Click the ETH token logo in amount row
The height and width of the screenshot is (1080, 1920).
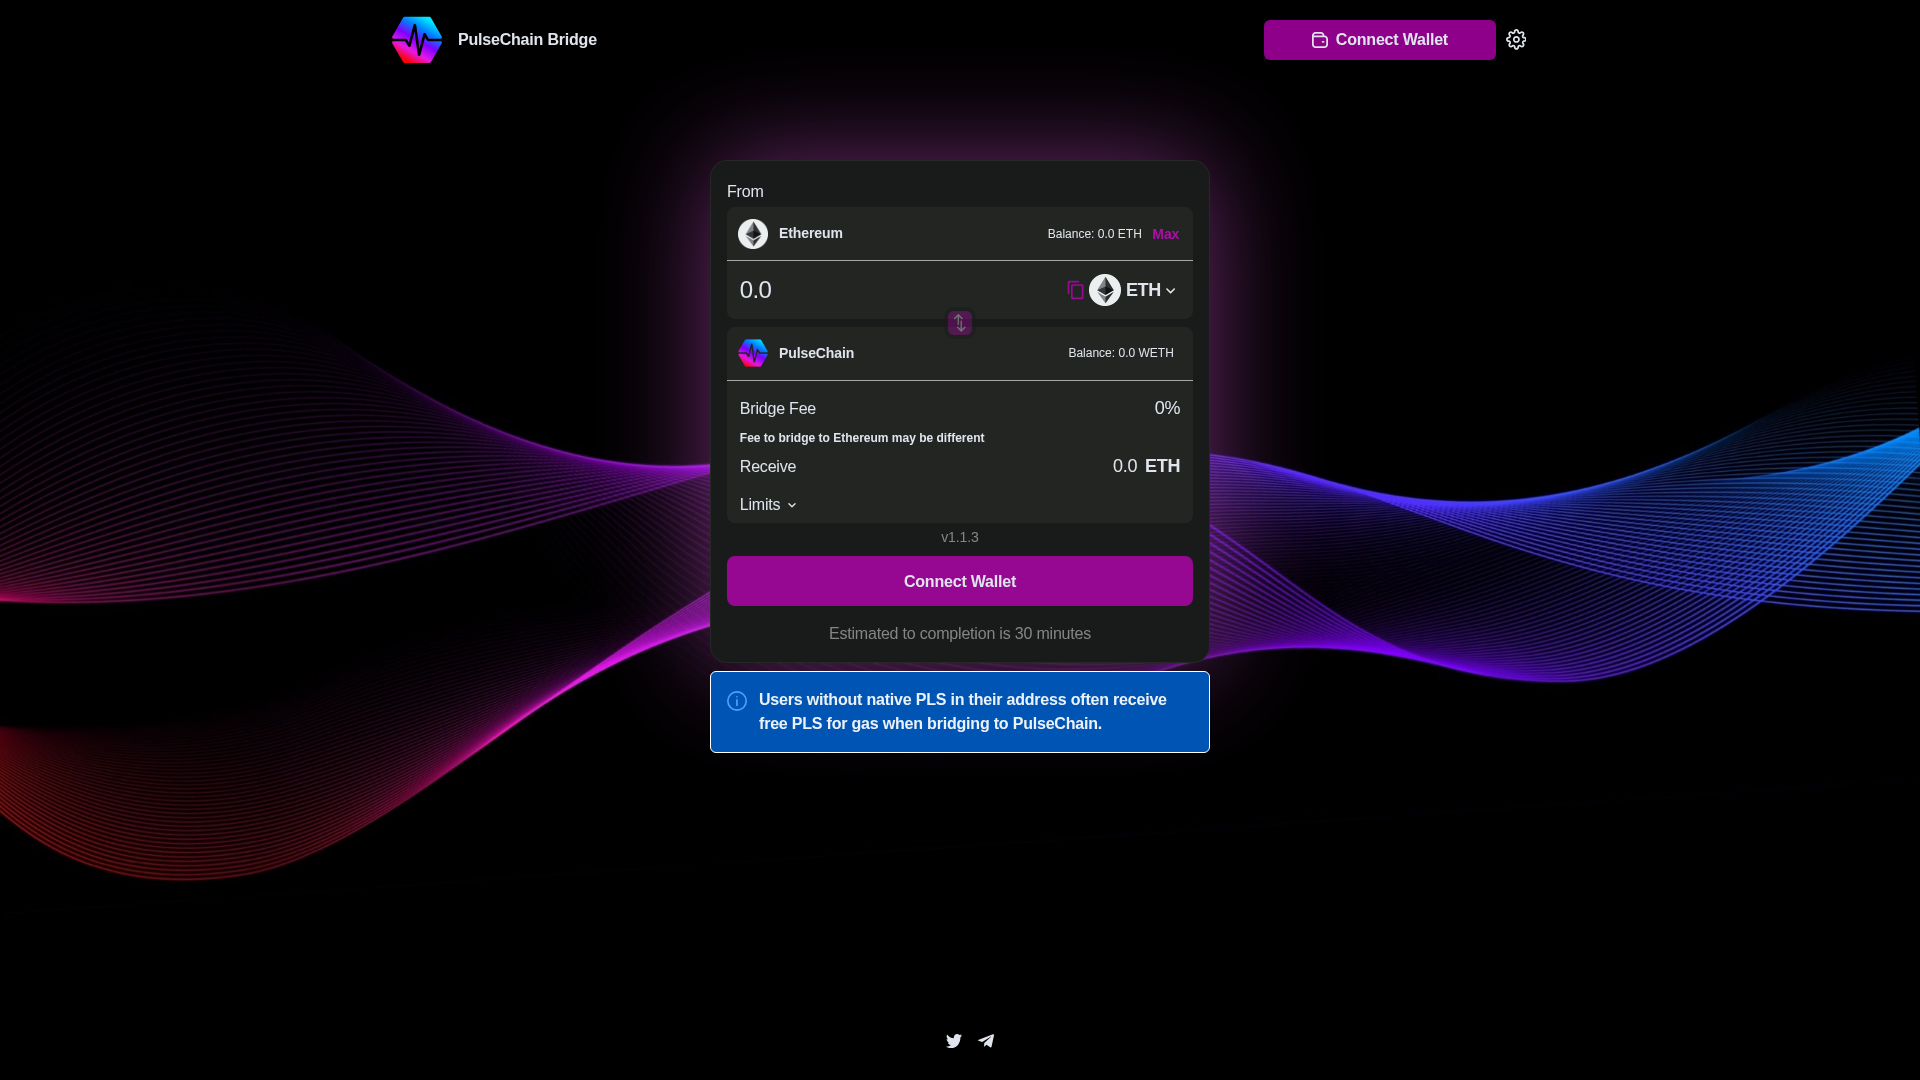1105,290
